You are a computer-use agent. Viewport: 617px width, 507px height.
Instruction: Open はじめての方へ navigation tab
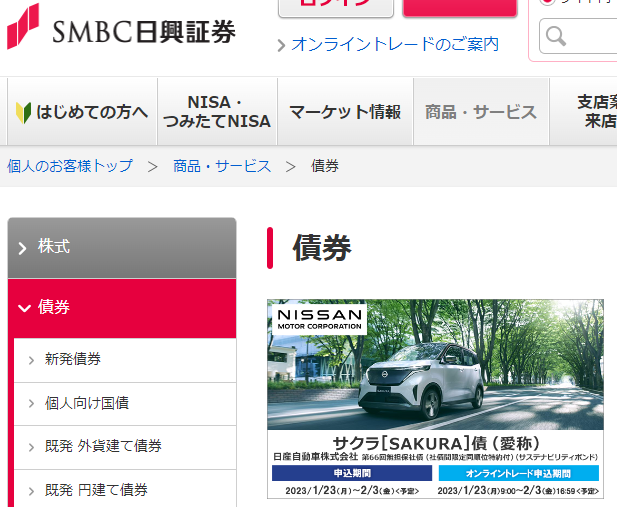point(82,112)
